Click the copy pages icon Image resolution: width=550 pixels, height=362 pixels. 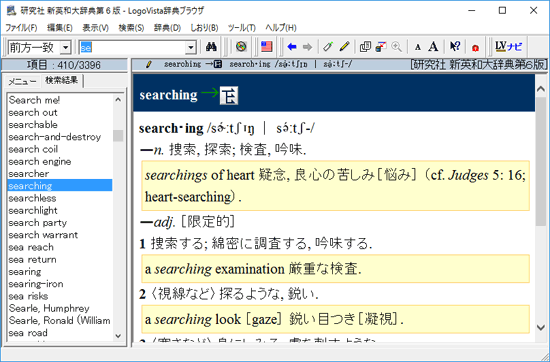pos(365,47)
